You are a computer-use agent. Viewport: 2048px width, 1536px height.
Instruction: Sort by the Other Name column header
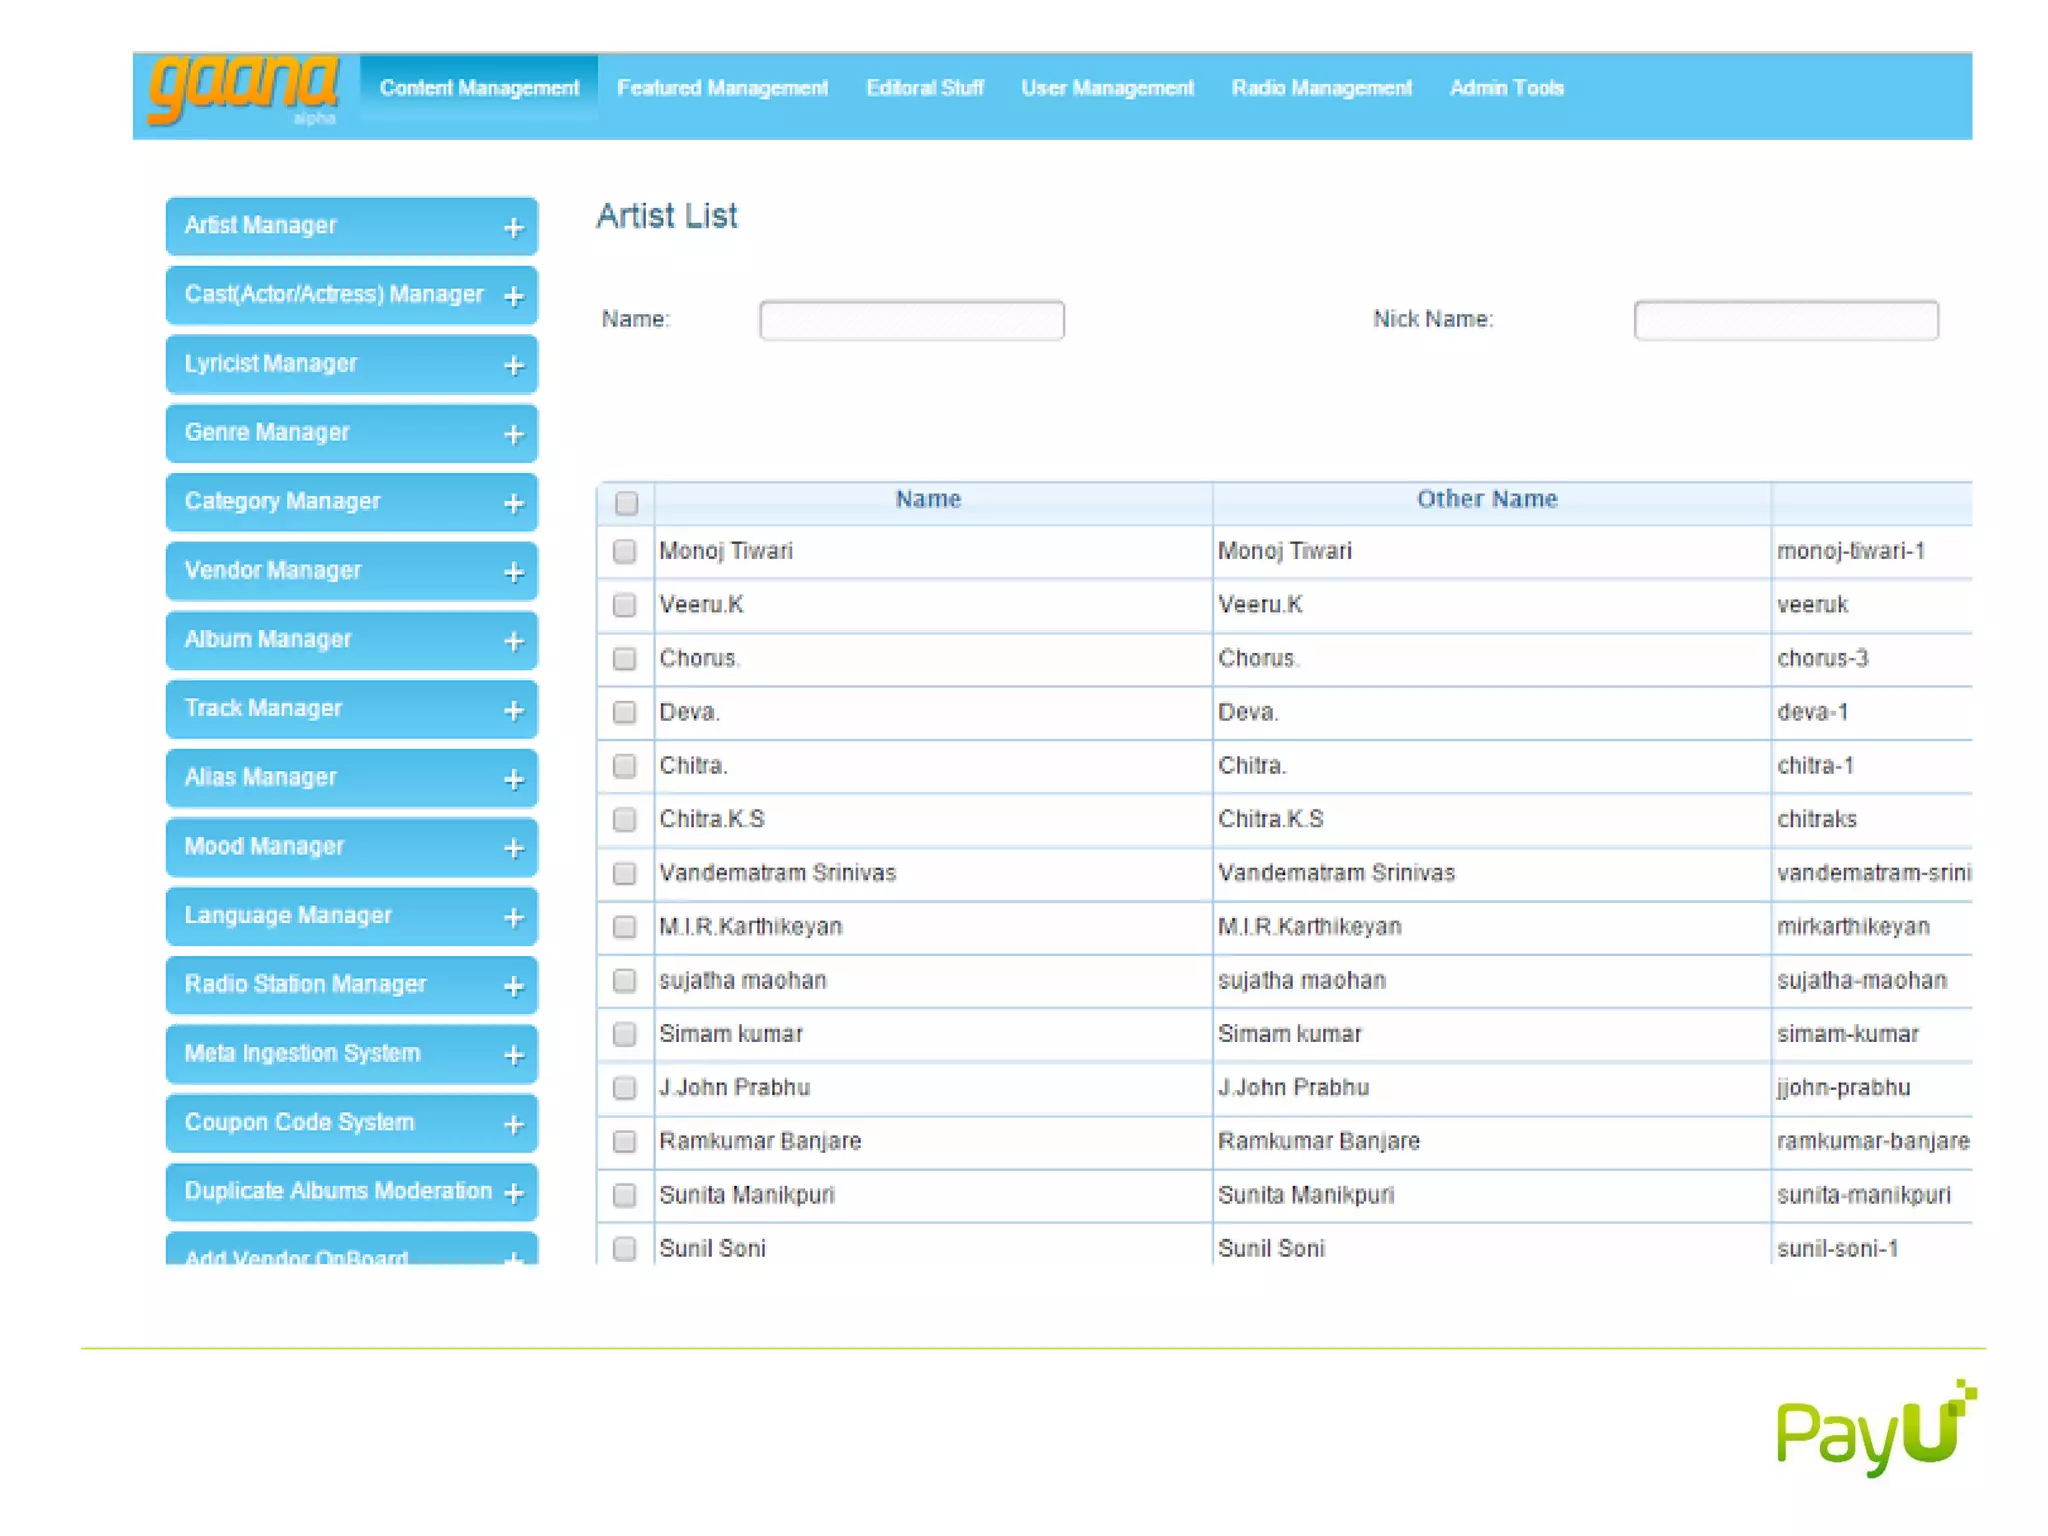pos(1487,500)
